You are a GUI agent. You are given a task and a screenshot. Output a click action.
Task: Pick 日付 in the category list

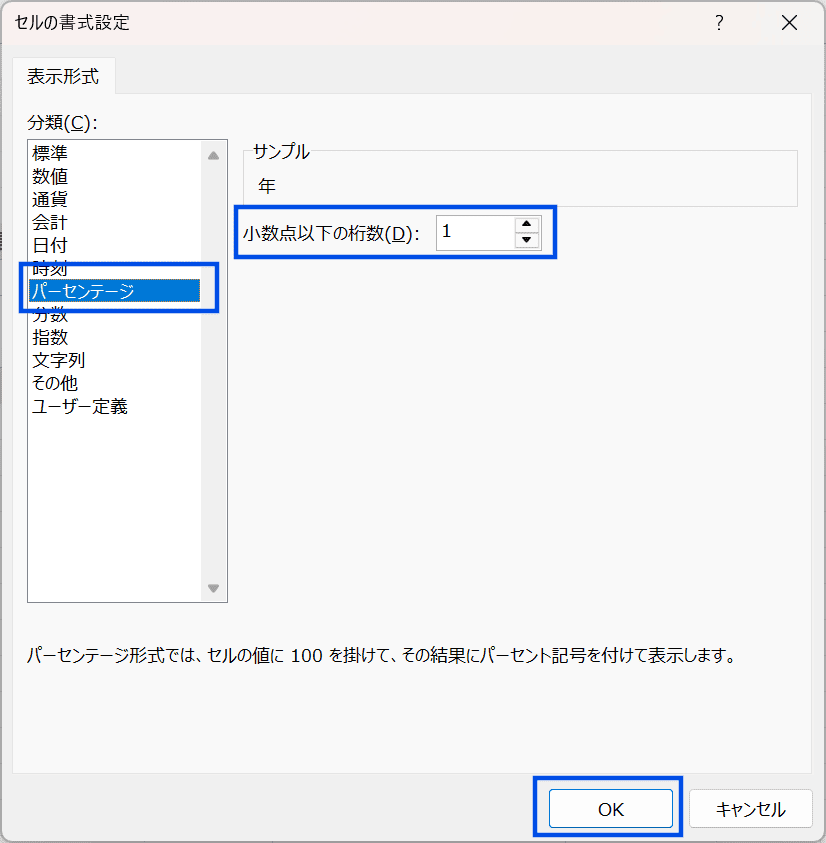(50, 245)
